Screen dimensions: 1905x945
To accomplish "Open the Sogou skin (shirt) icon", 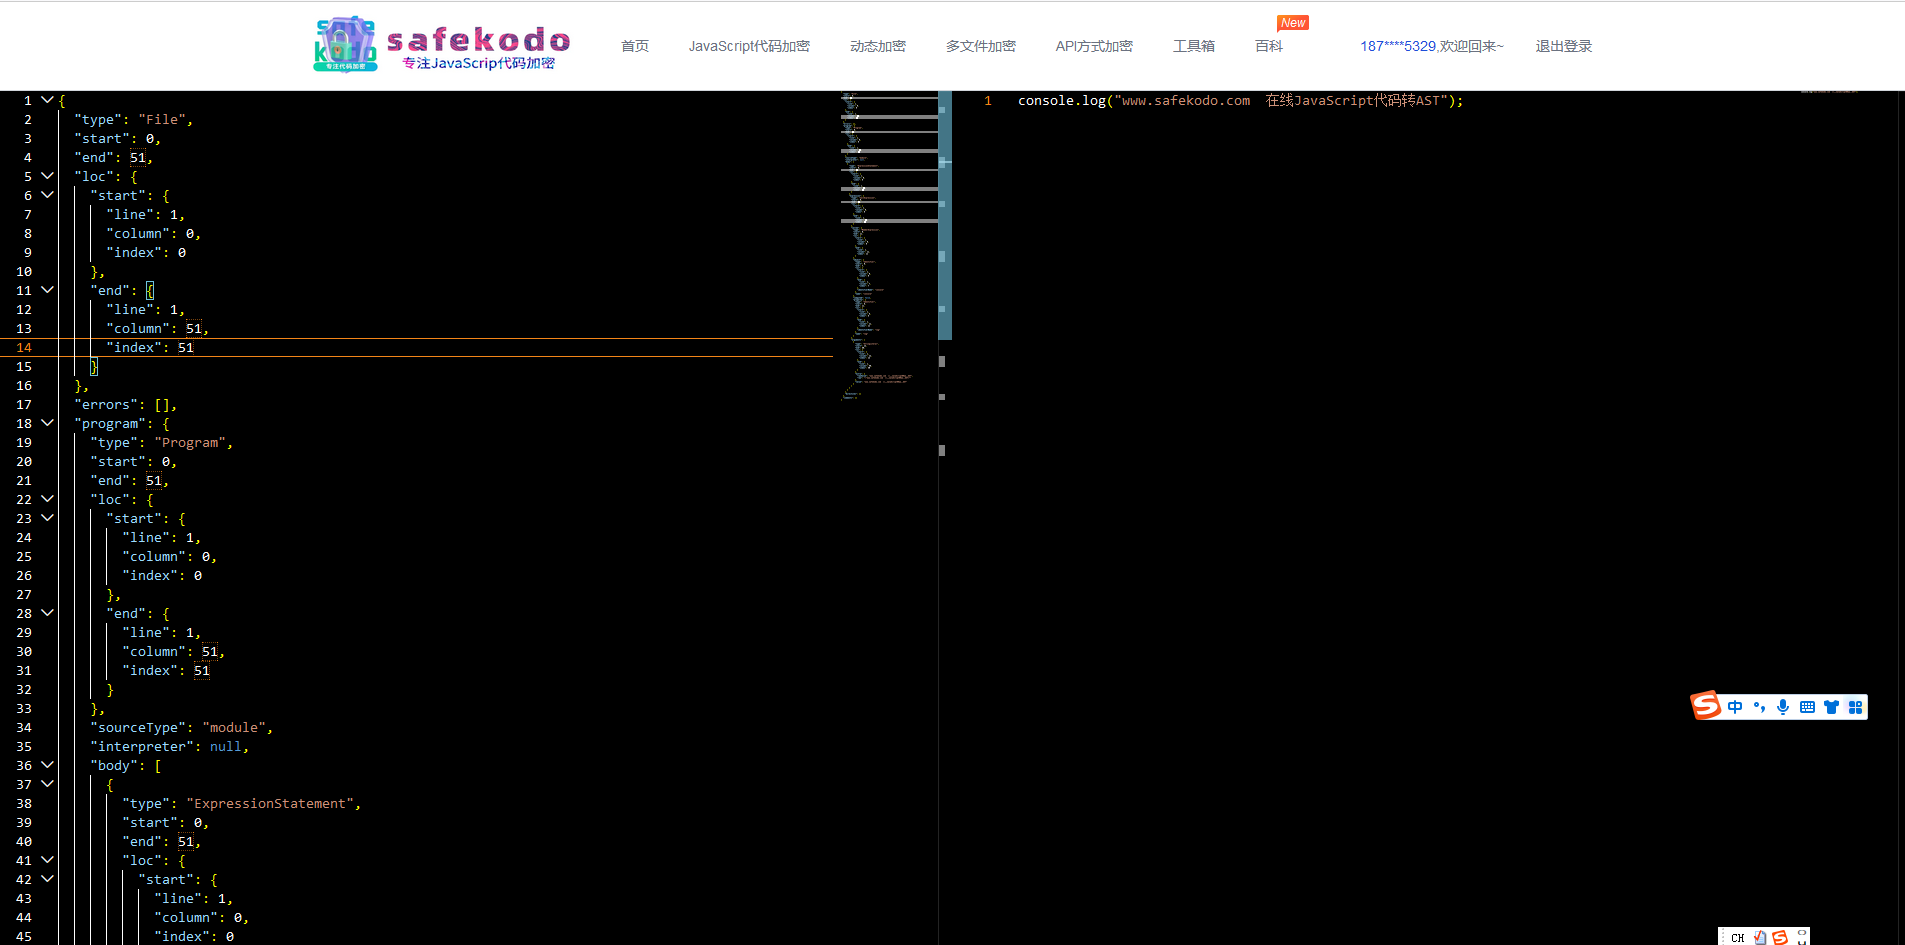I will tap(1831, 707).
